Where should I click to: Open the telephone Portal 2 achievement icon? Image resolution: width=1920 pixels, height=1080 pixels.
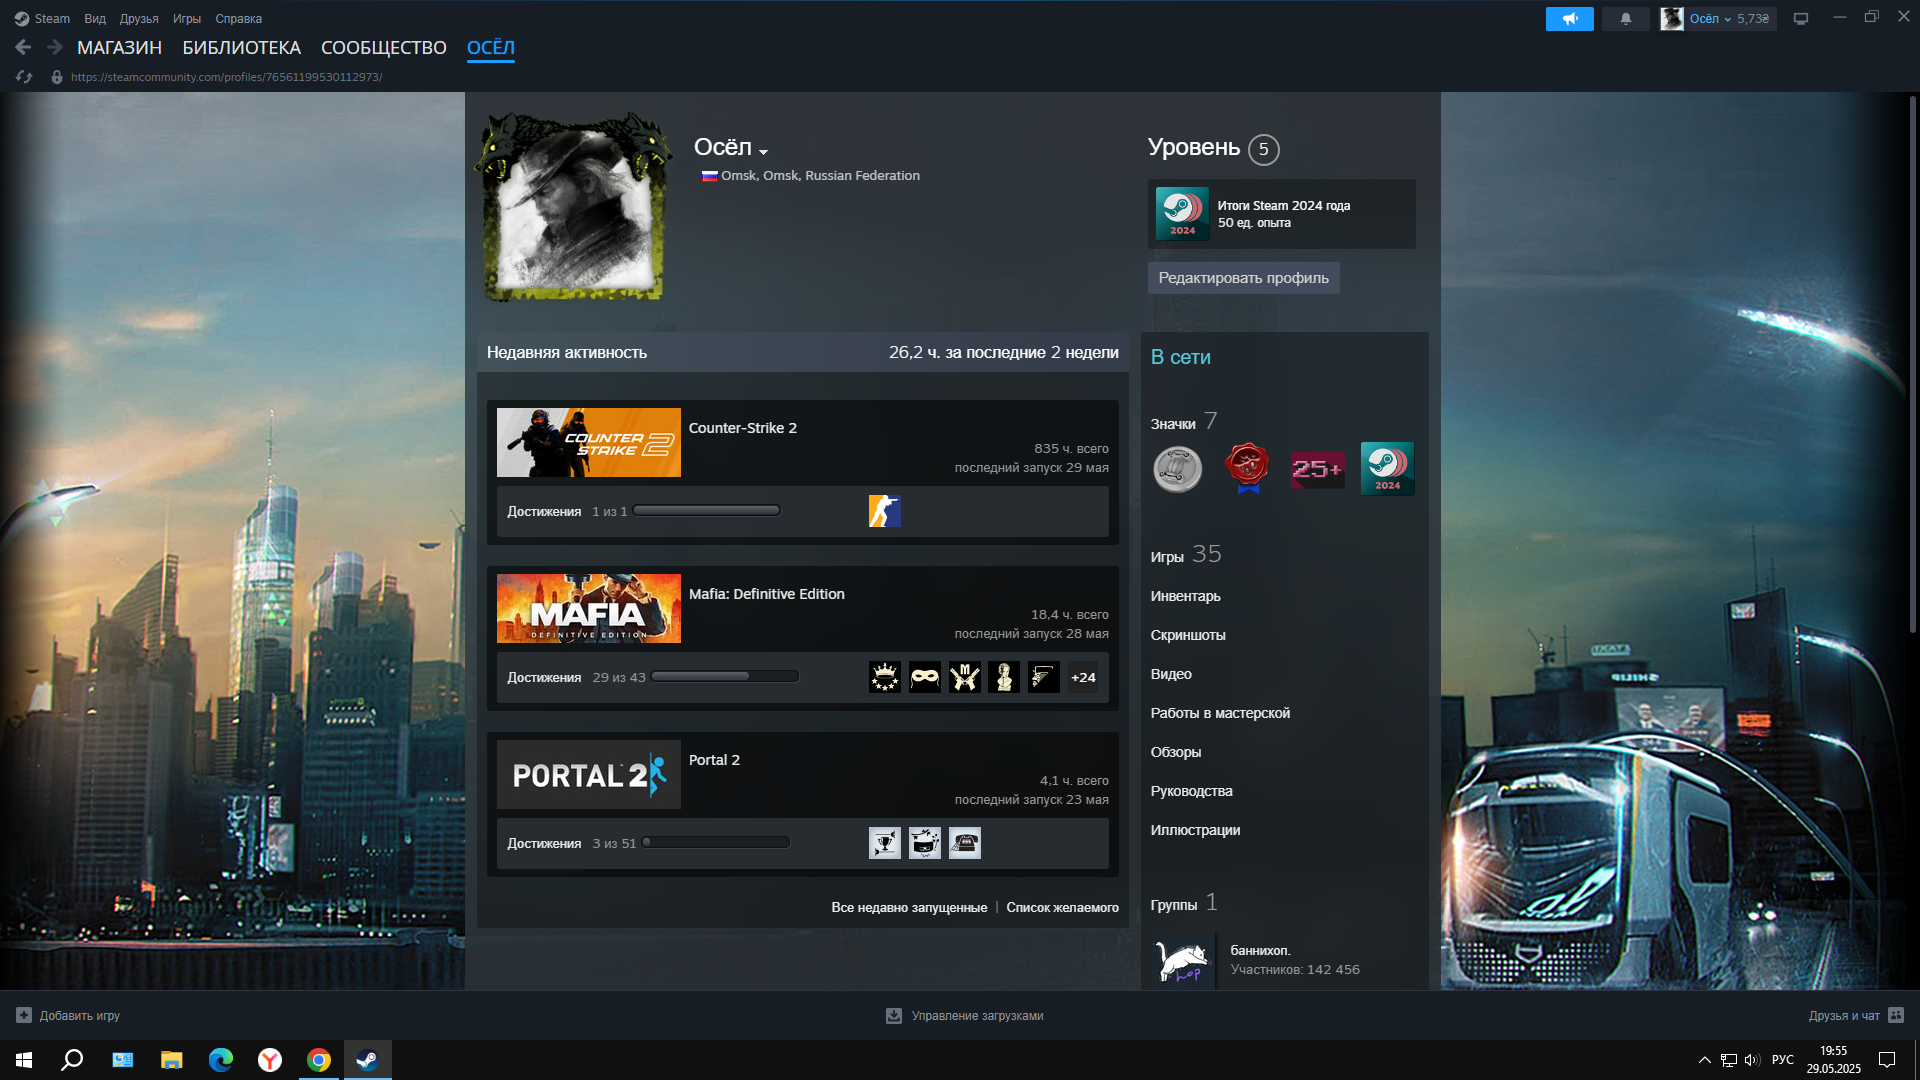[964, 843]
